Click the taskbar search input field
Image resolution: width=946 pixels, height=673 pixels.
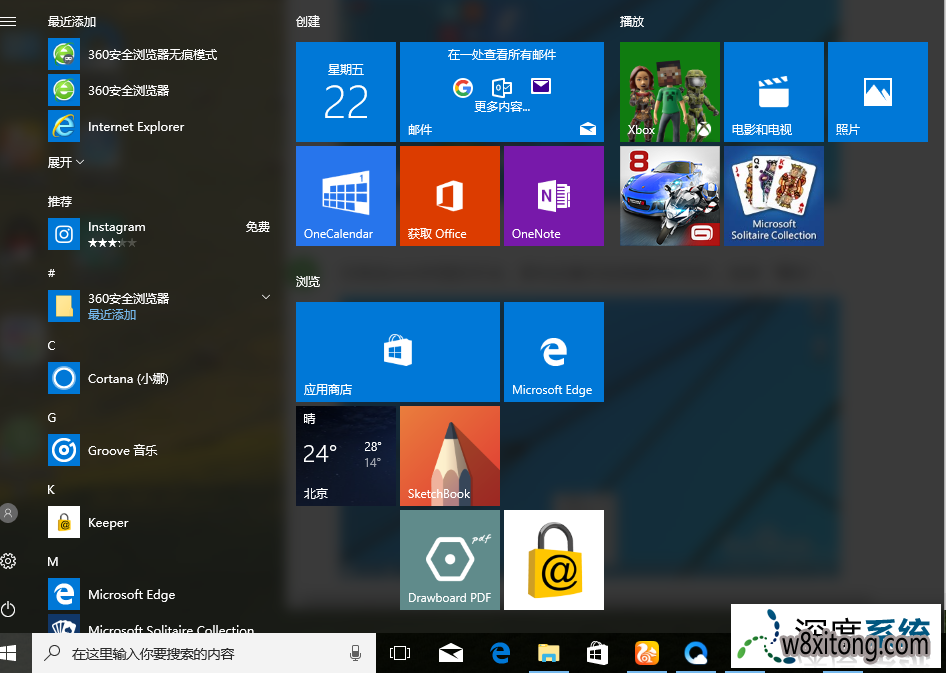click(200, 652)
